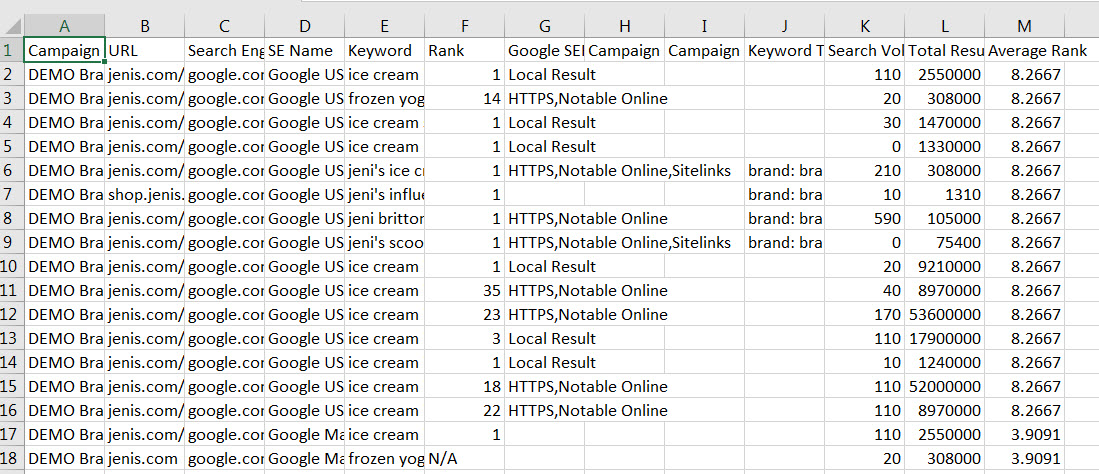Viewport: 1099px width, 474px height.
Task: Click 'jeni's scoo' keyword cell
Action: tap(385, 242)
